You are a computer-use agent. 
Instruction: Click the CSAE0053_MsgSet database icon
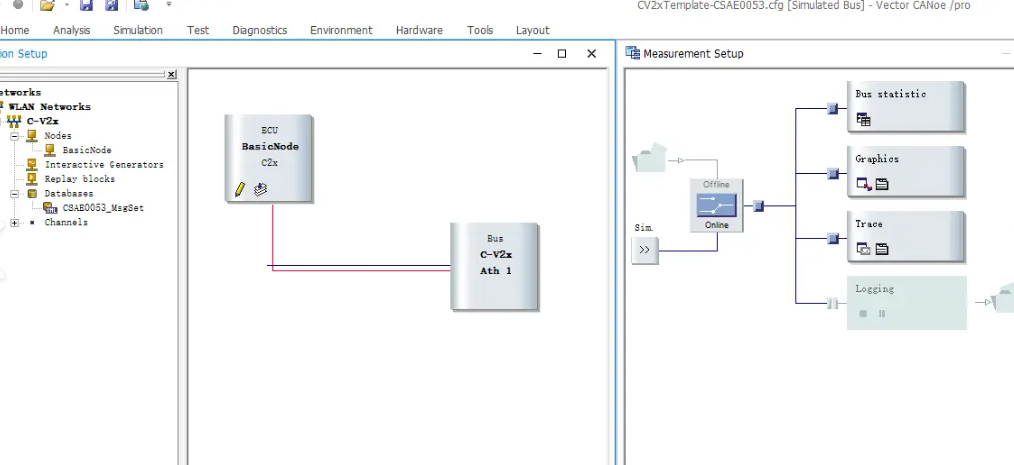pyautogui.click(x=50, y=208)
